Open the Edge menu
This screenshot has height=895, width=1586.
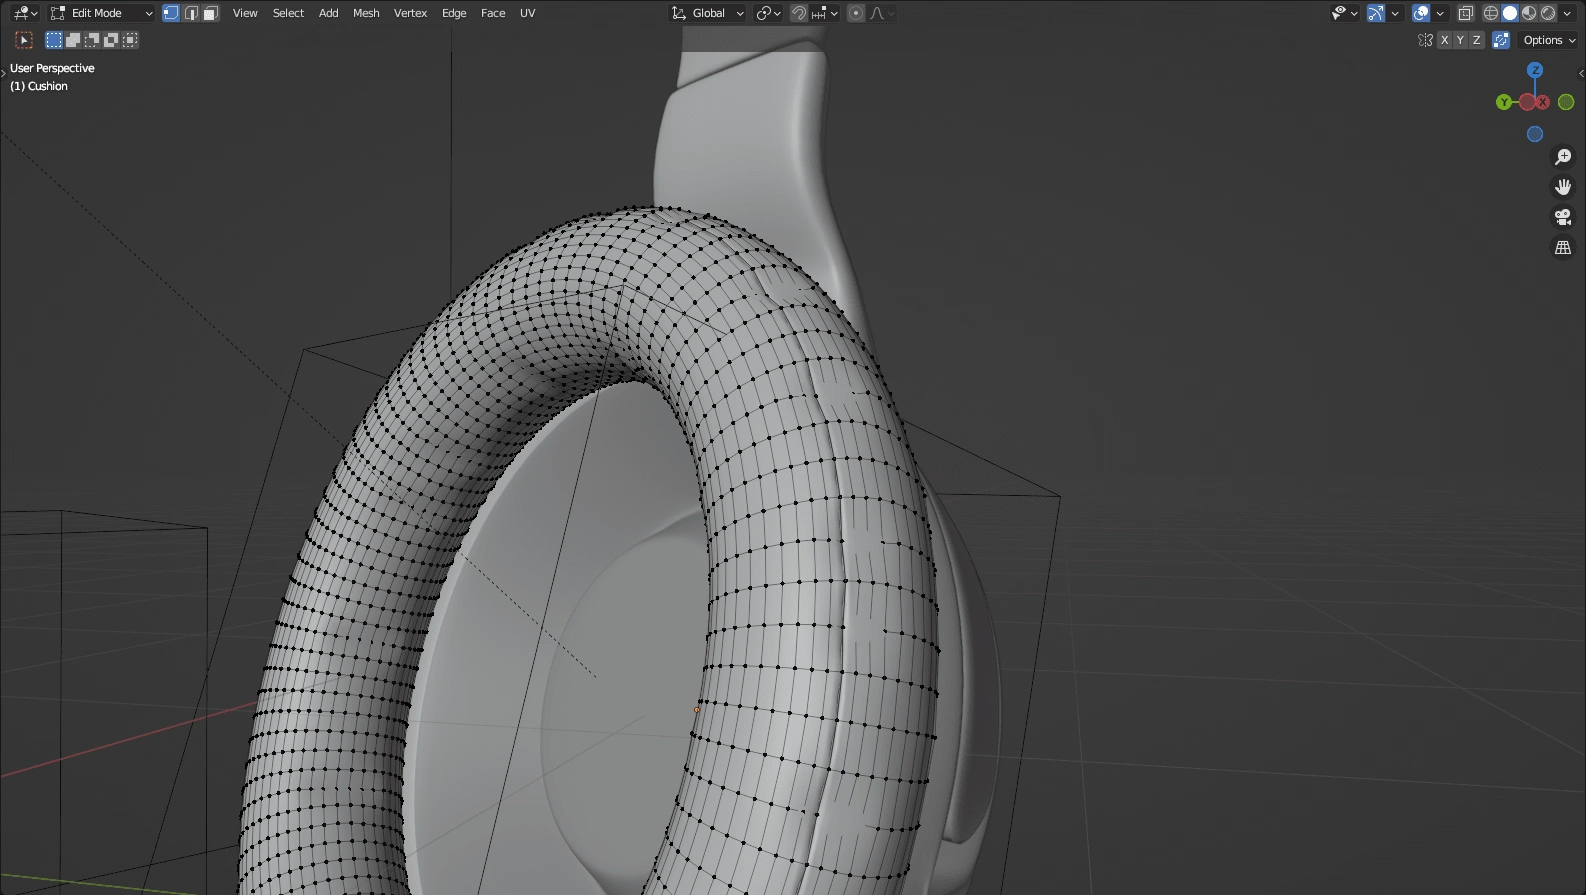pos(454,13)
